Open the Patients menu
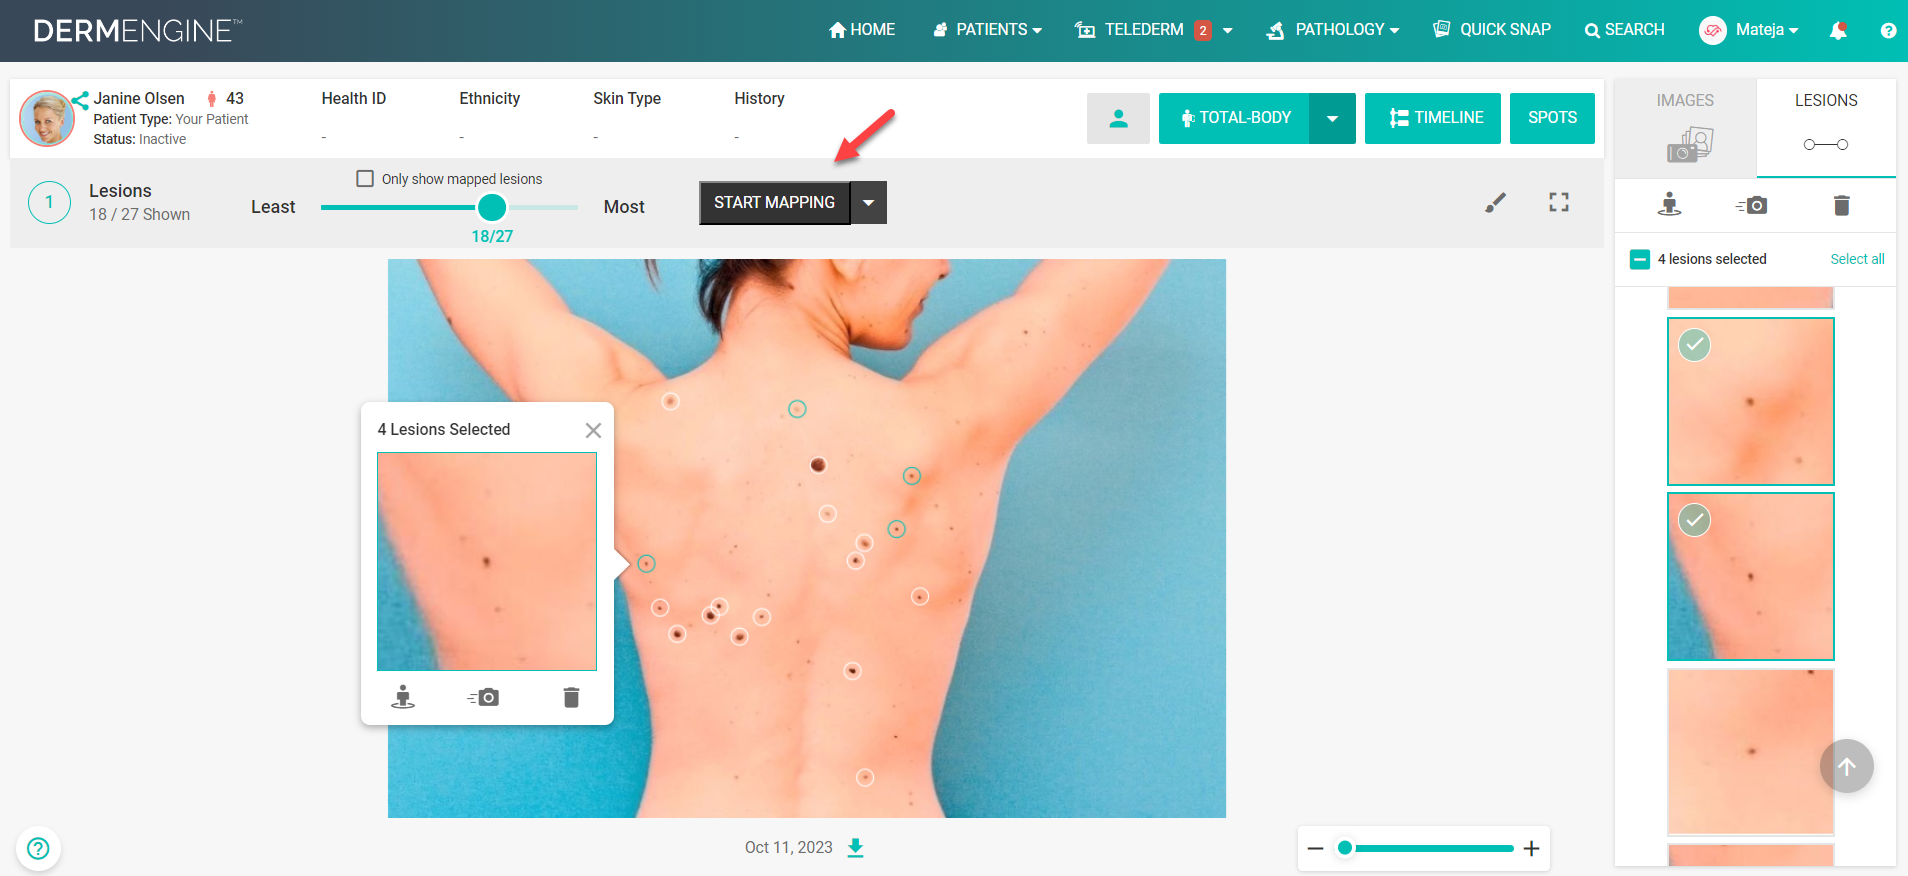 (987, 30)
